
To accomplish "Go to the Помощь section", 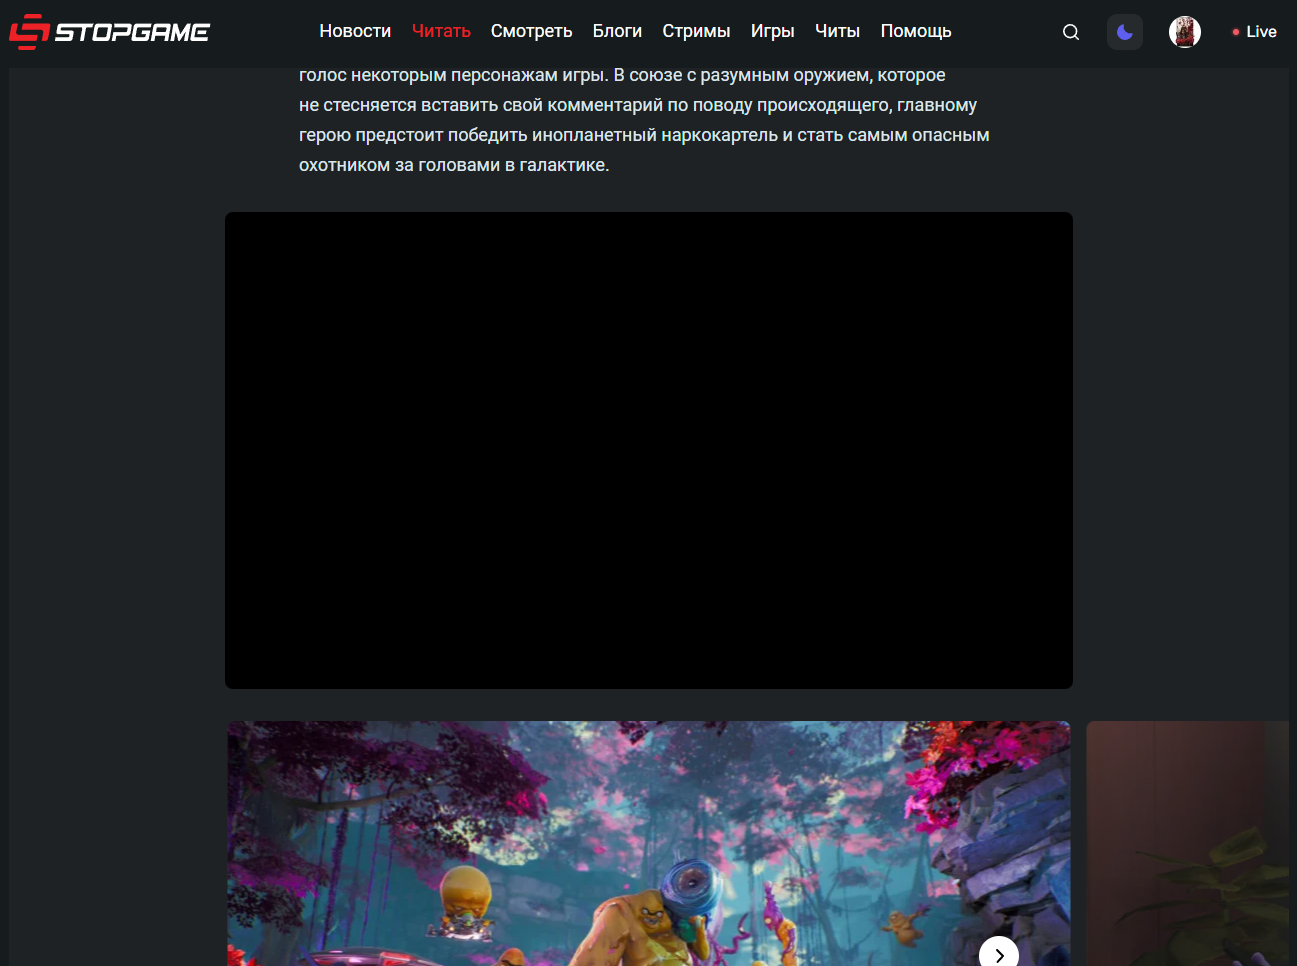I will pos(916,31).
